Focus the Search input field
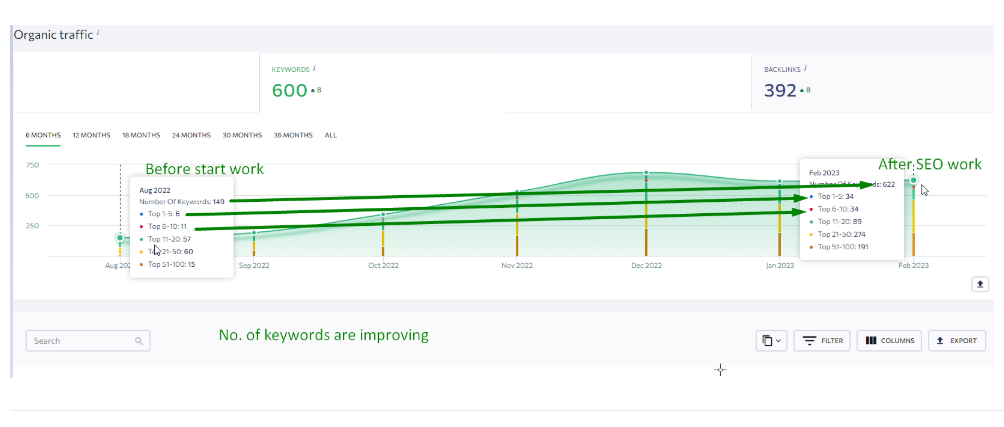This screenshot has height=427, width=1004. [x=80, y=341]
